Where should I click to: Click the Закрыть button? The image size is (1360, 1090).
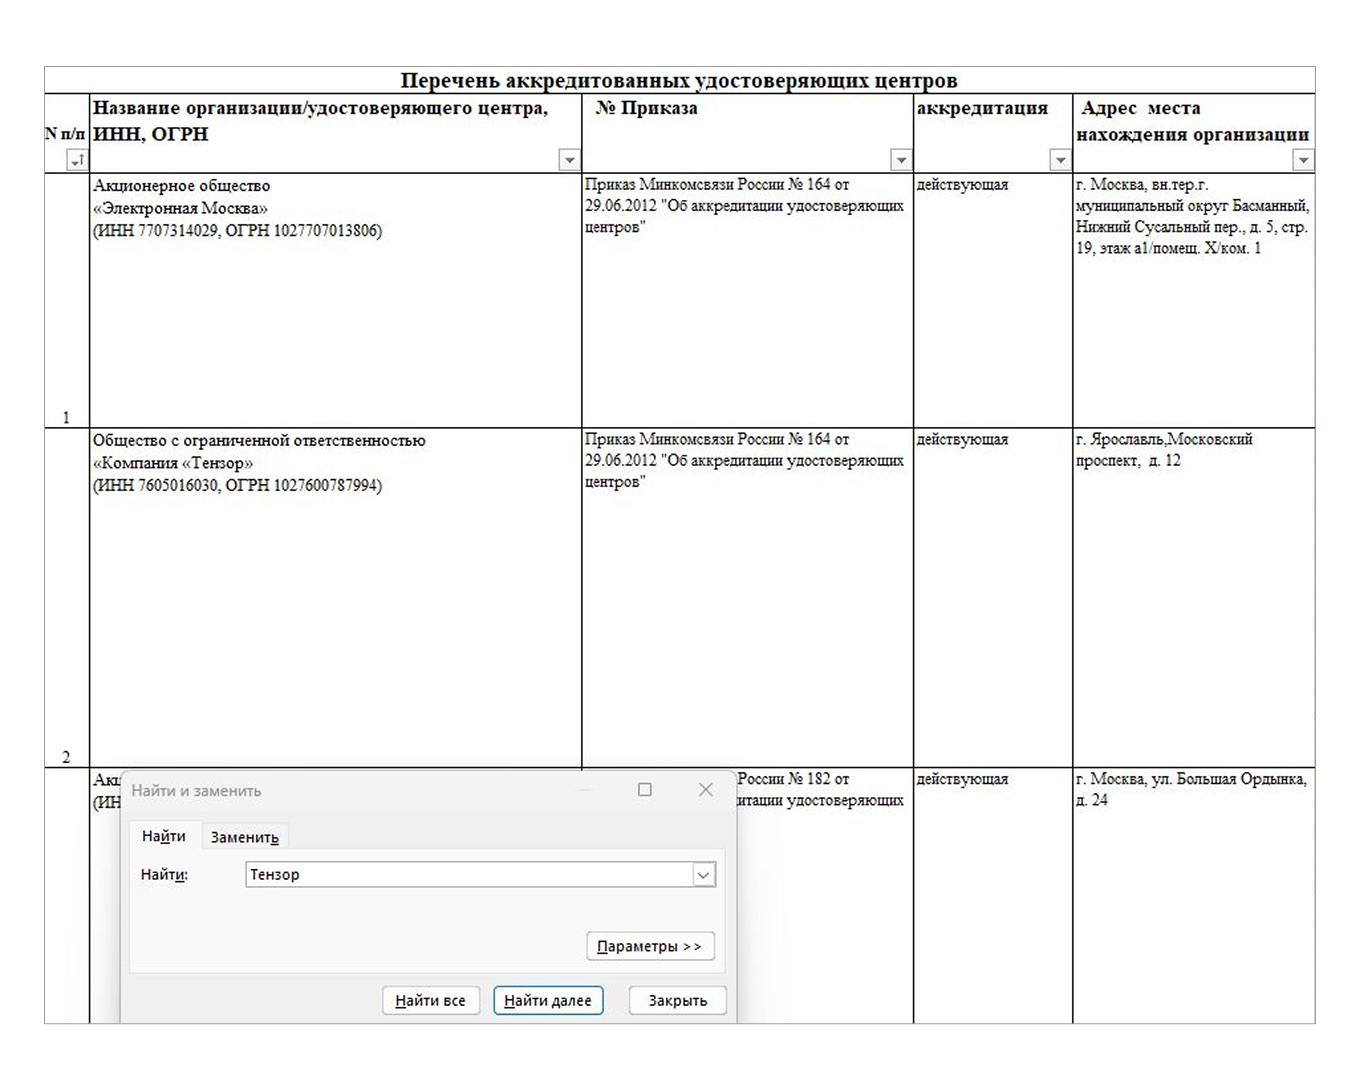coord(677,1000)
